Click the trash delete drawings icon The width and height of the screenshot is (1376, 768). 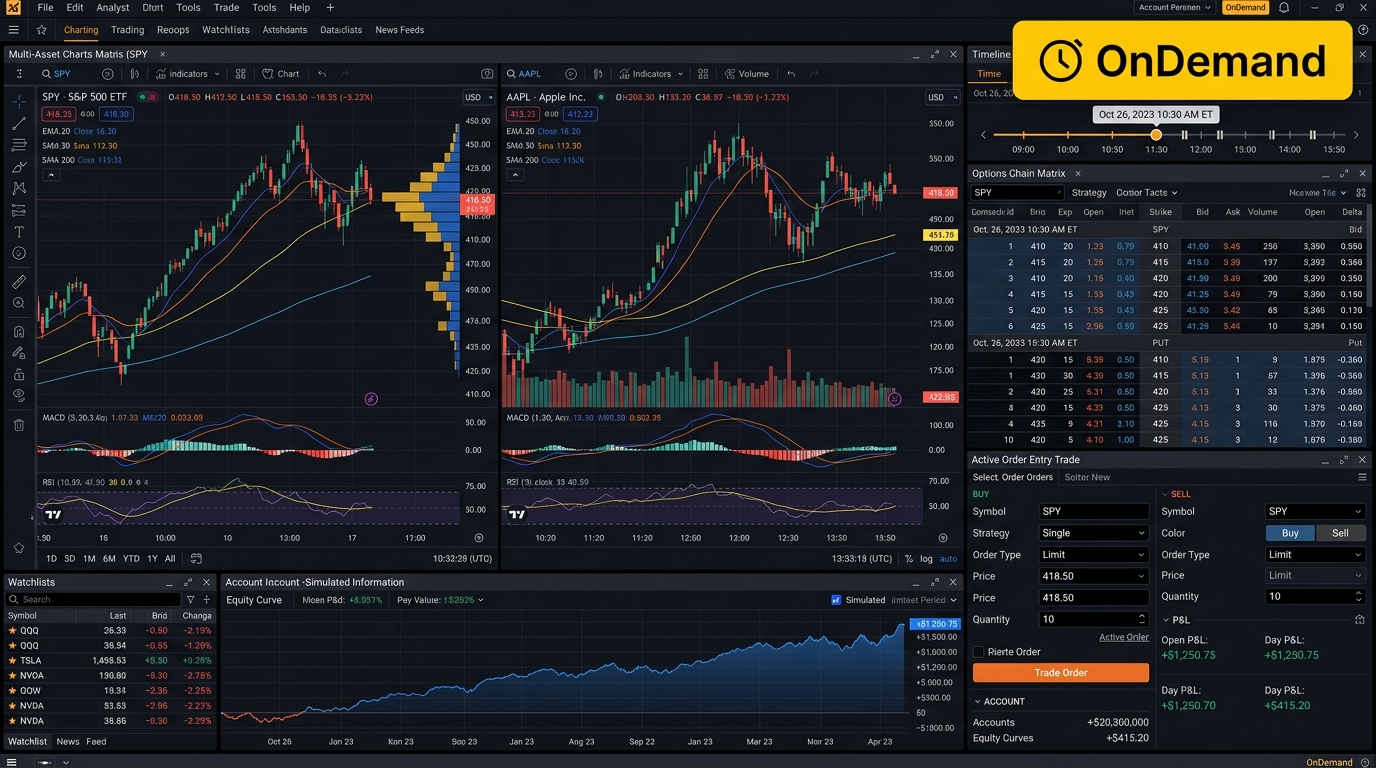click(18, 425)
